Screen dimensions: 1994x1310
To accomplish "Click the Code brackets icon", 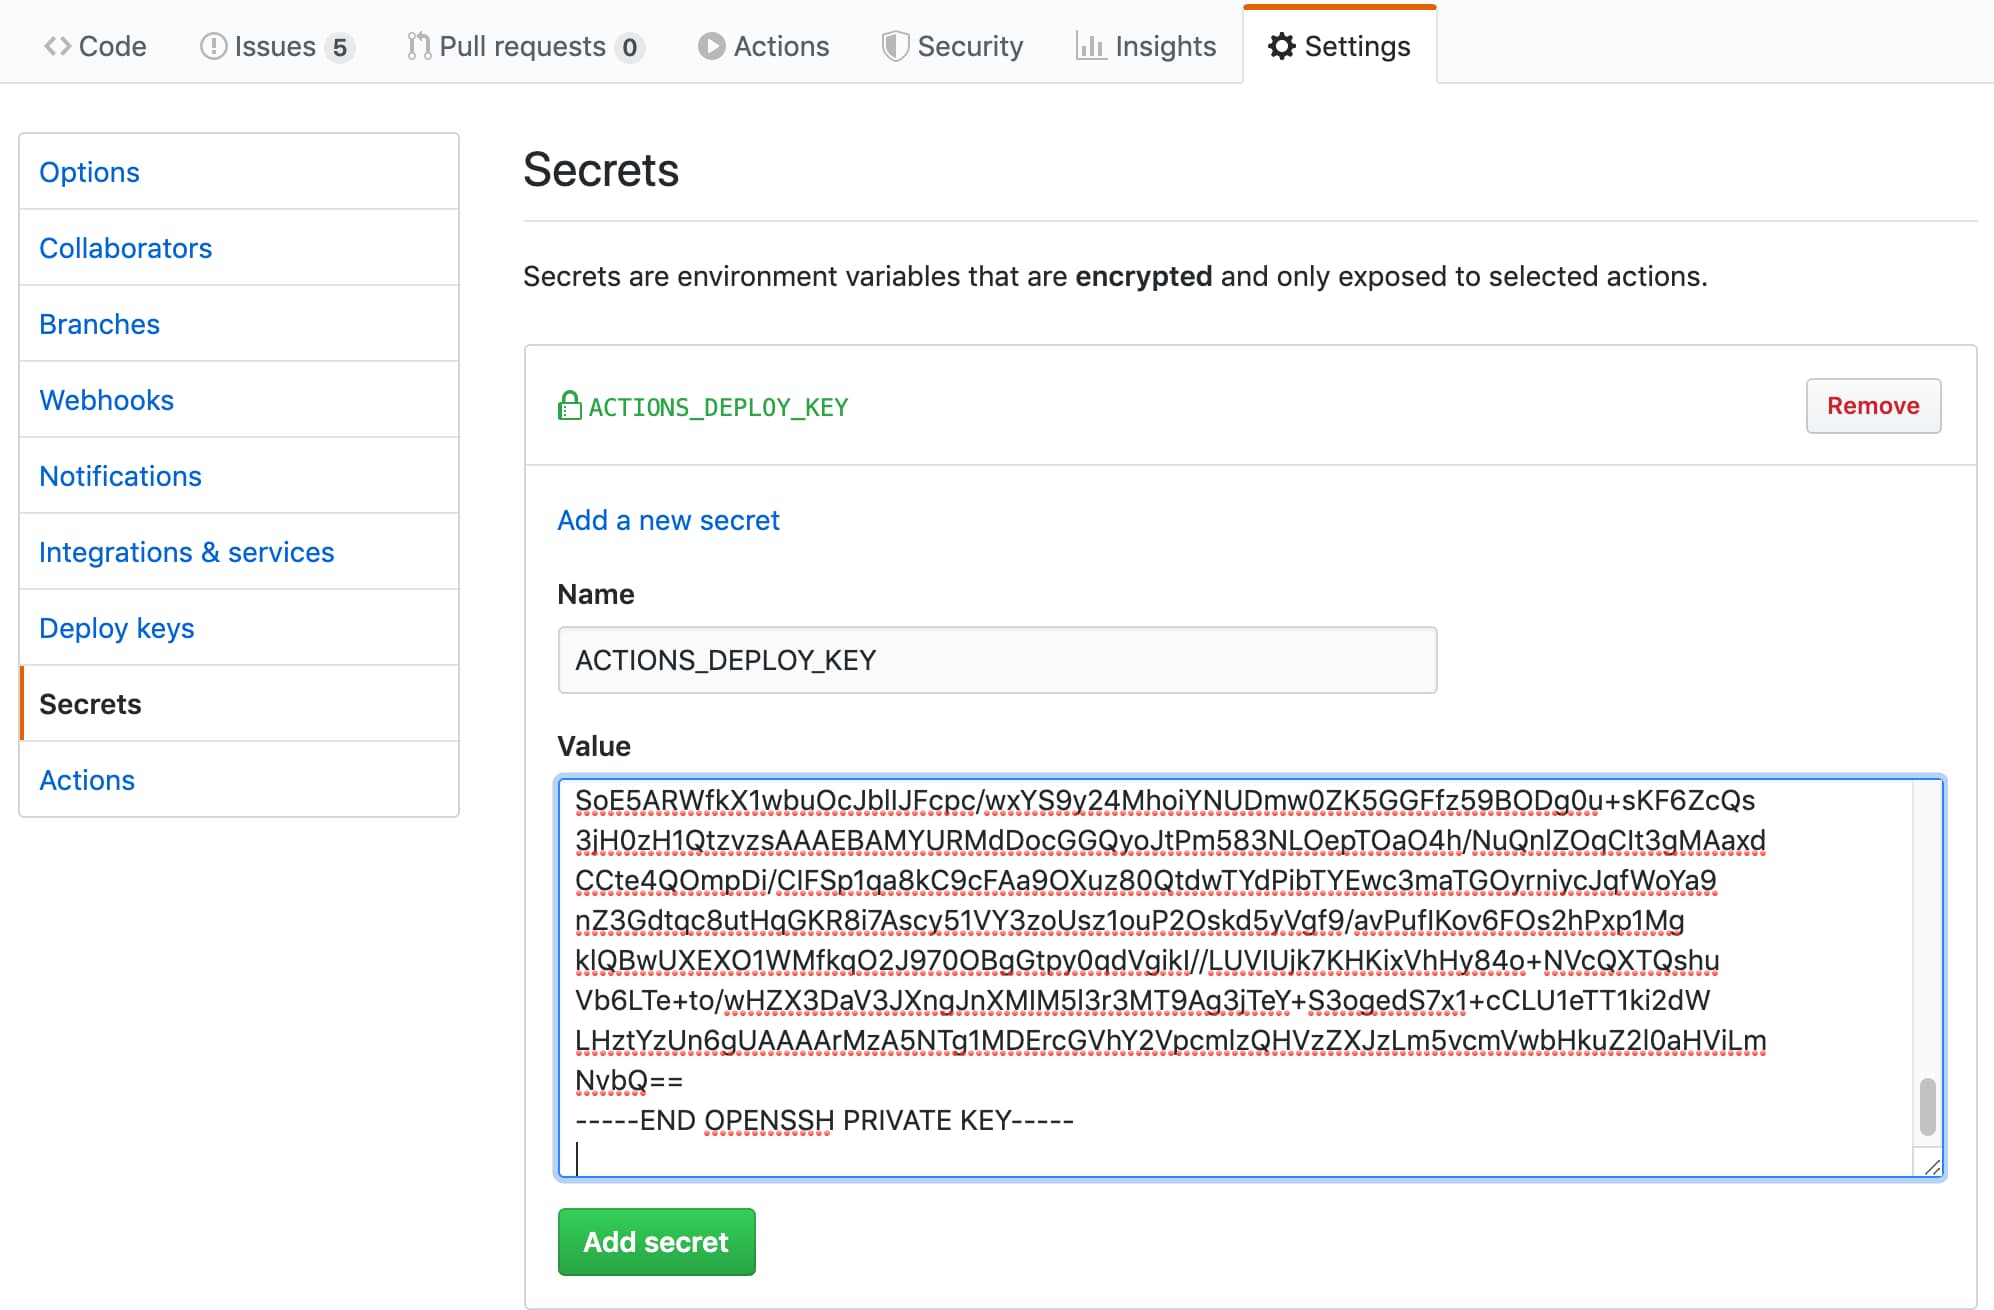I will (57, 46).
